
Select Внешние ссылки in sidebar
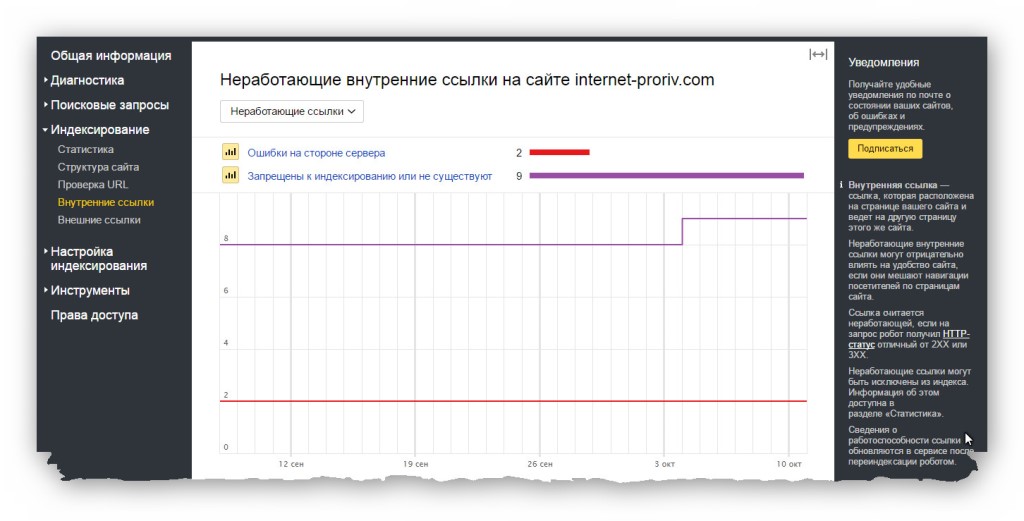tap(99, 220)
